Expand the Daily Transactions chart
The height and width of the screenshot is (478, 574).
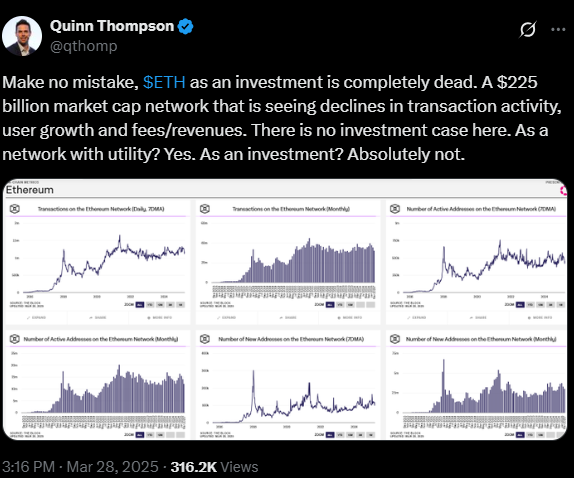coord(36,317)
